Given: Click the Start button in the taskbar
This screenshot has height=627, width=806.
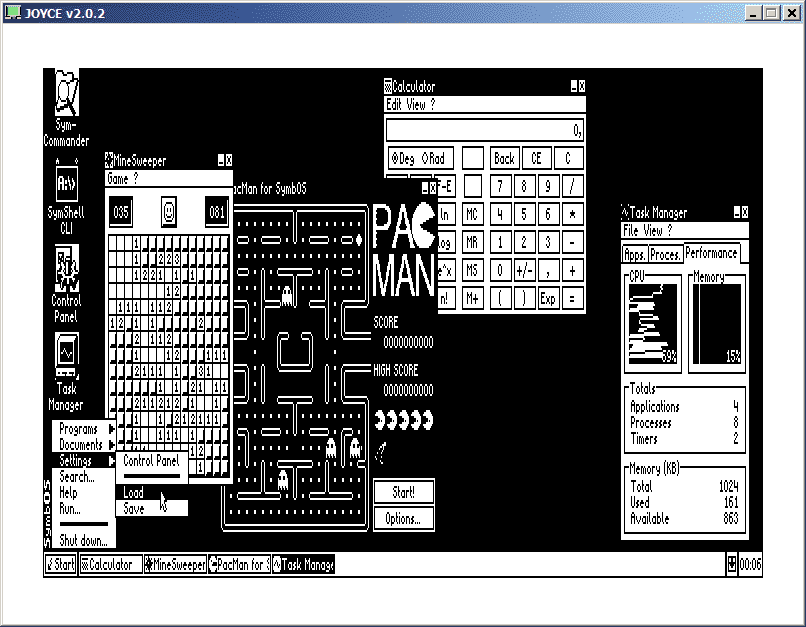Looking at the screenshot, I should (60, 565).
